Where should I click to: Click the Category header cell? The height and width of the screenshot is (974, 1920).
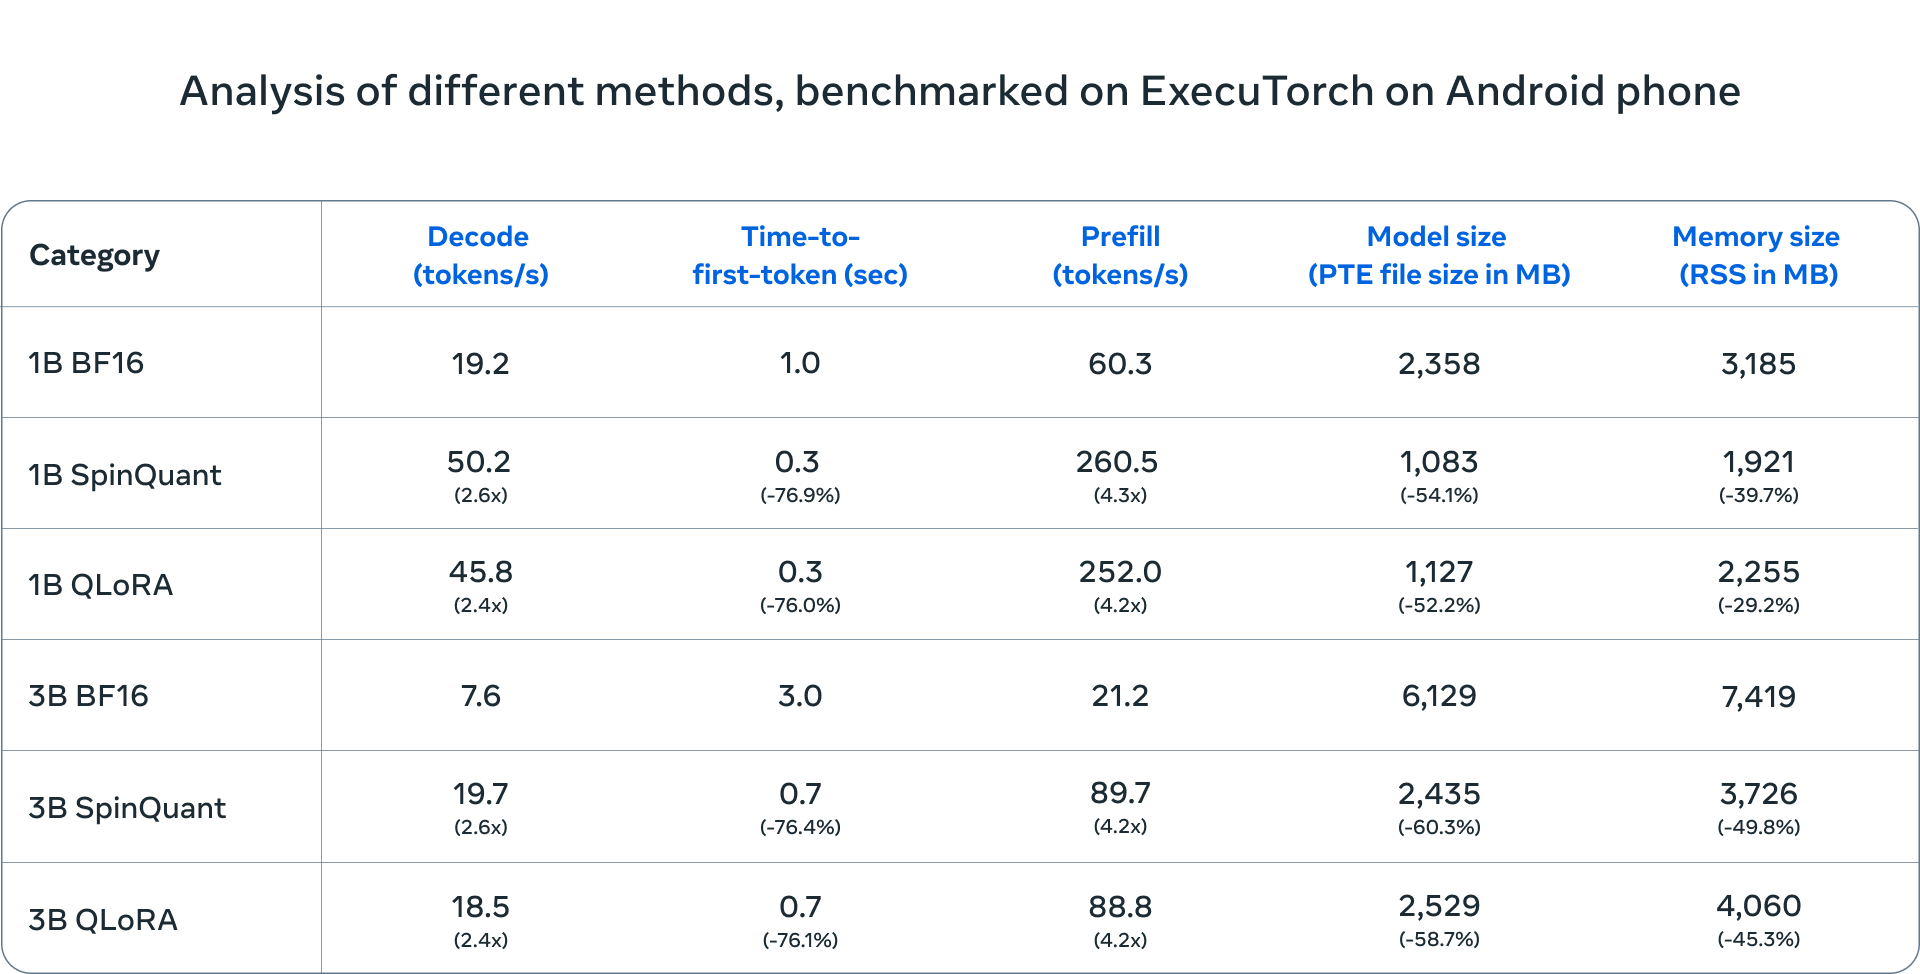click(x=94, y=256)
